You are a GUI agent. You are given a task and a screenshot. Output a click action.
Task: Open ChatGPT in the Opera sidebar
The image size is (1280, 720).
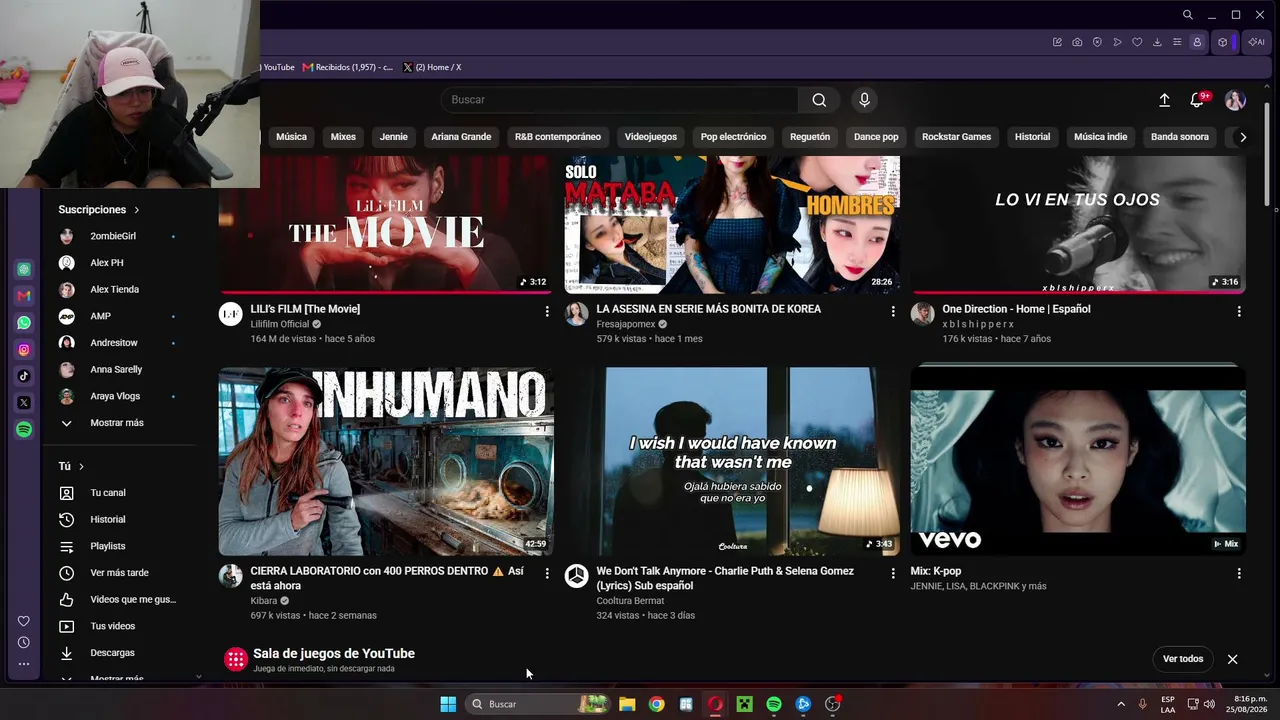coord(24,269)
